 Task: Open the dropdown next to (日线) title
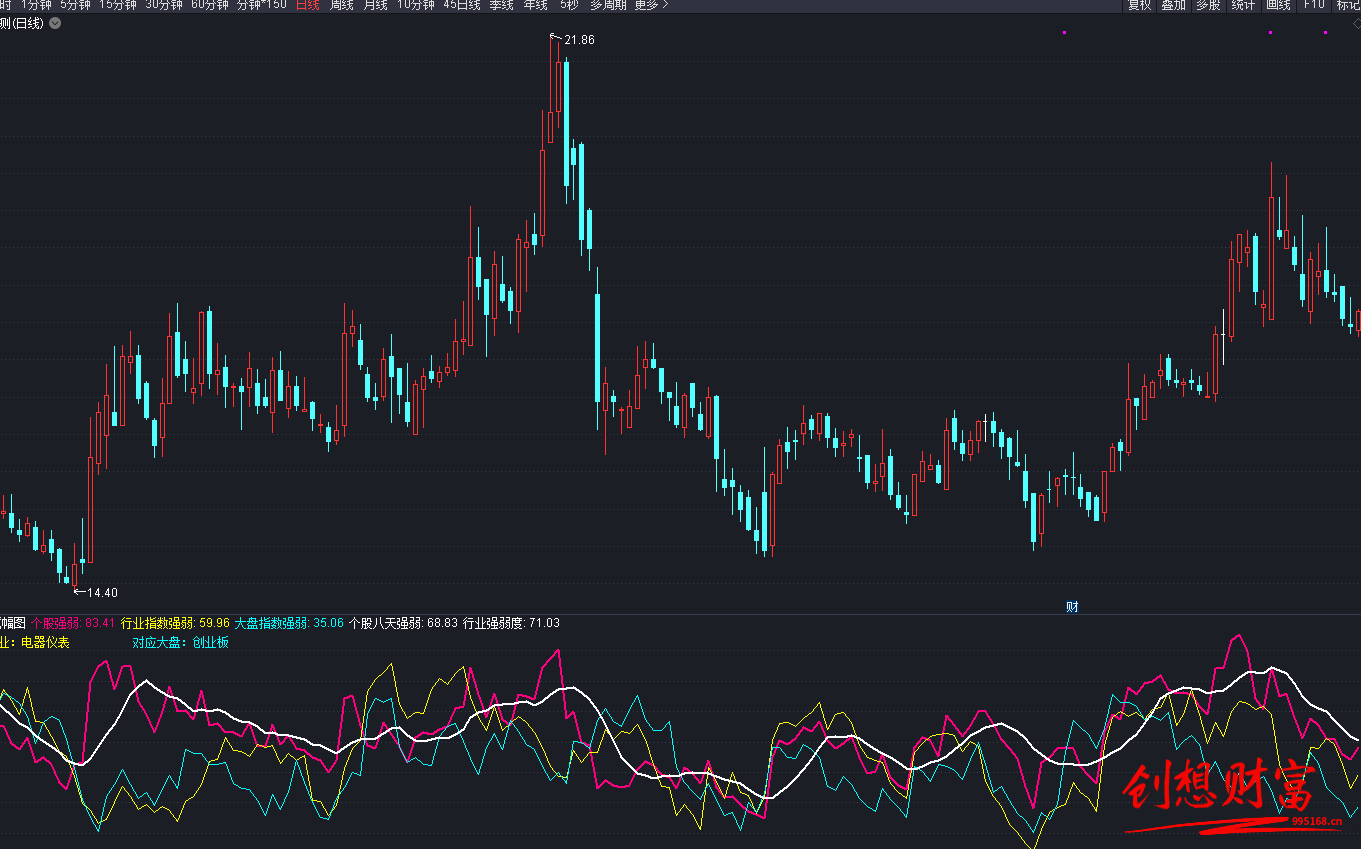tap(54, 23)
